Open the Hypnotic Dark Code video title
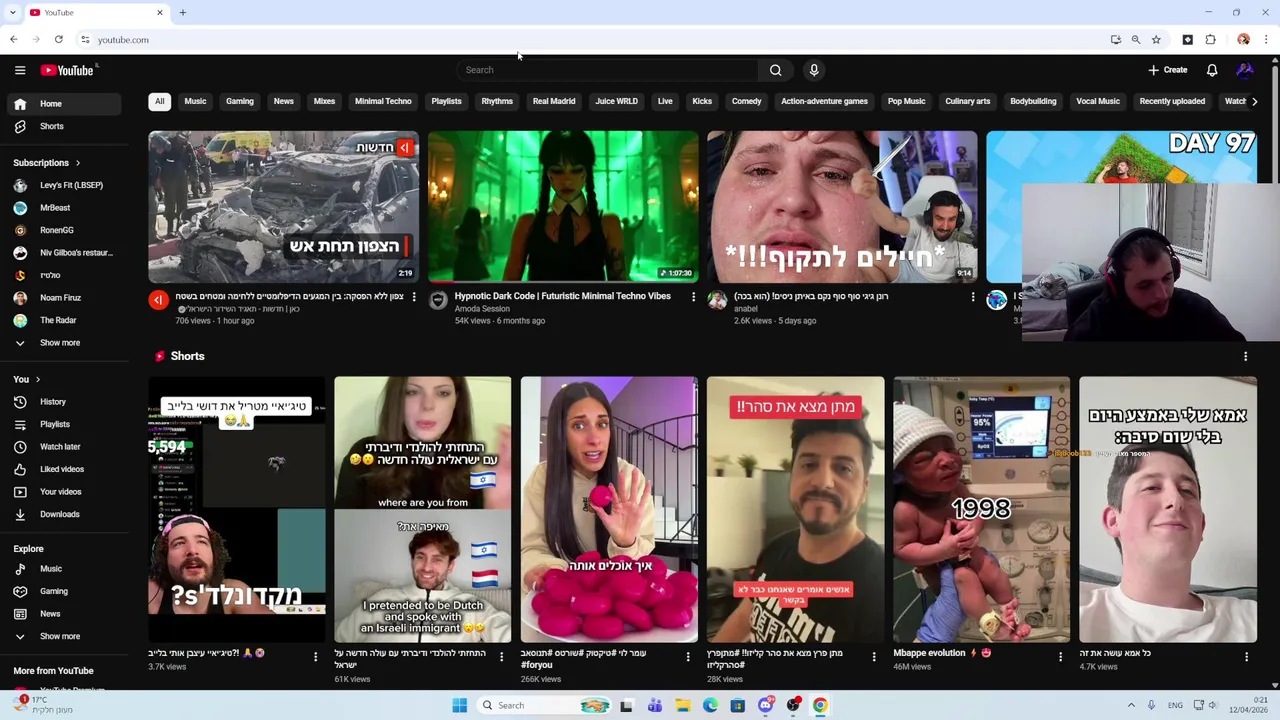Screen dimensions: 1280x720 tap(562, 296)
